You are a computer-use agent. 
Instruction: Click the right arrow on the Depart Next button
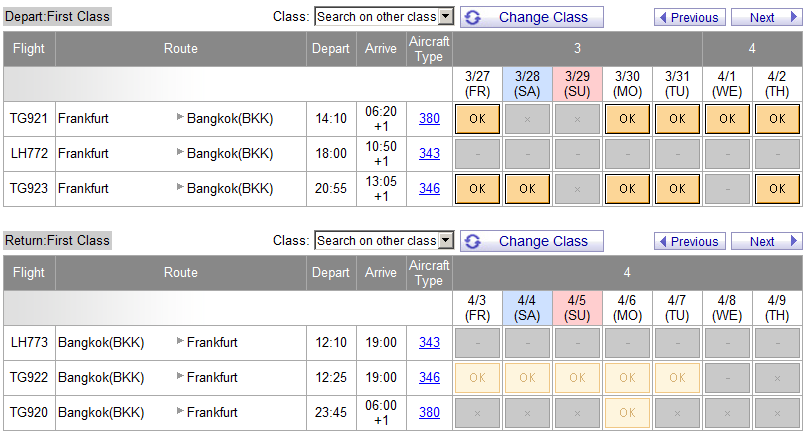coord(794,17)
